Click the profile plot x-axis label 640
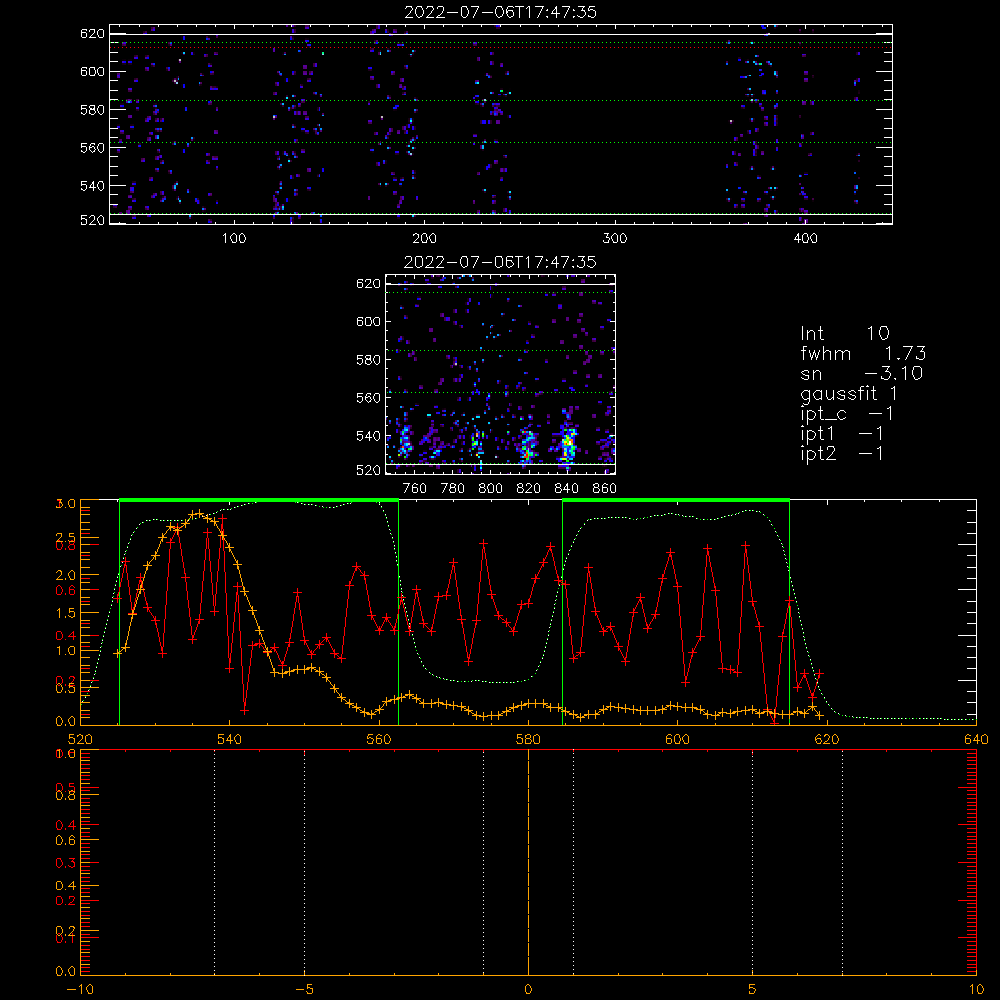 coord(976,740)
